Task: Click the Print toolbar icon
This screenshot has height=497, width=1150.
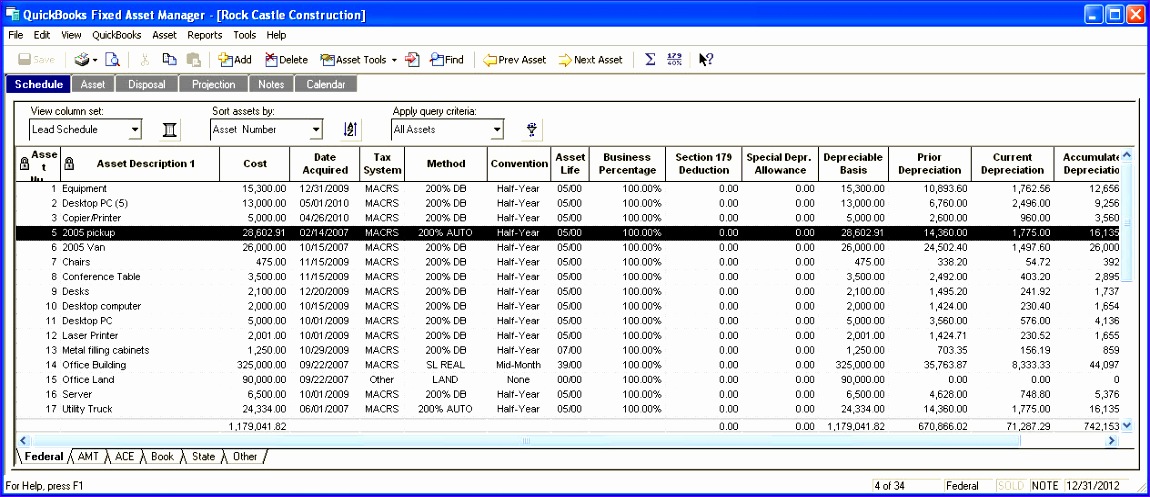Action: 81,60
